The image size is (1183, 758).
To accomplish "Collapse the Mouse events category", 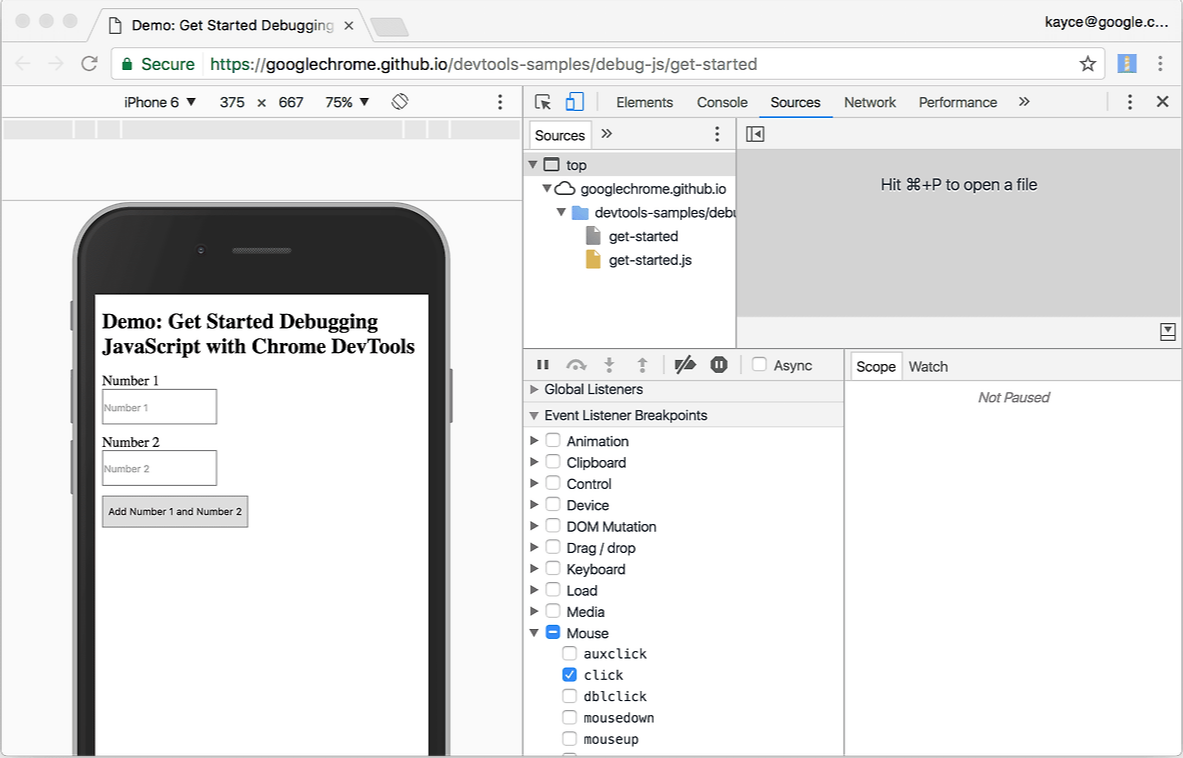I will pyautogui.click(x=534, y=633).
